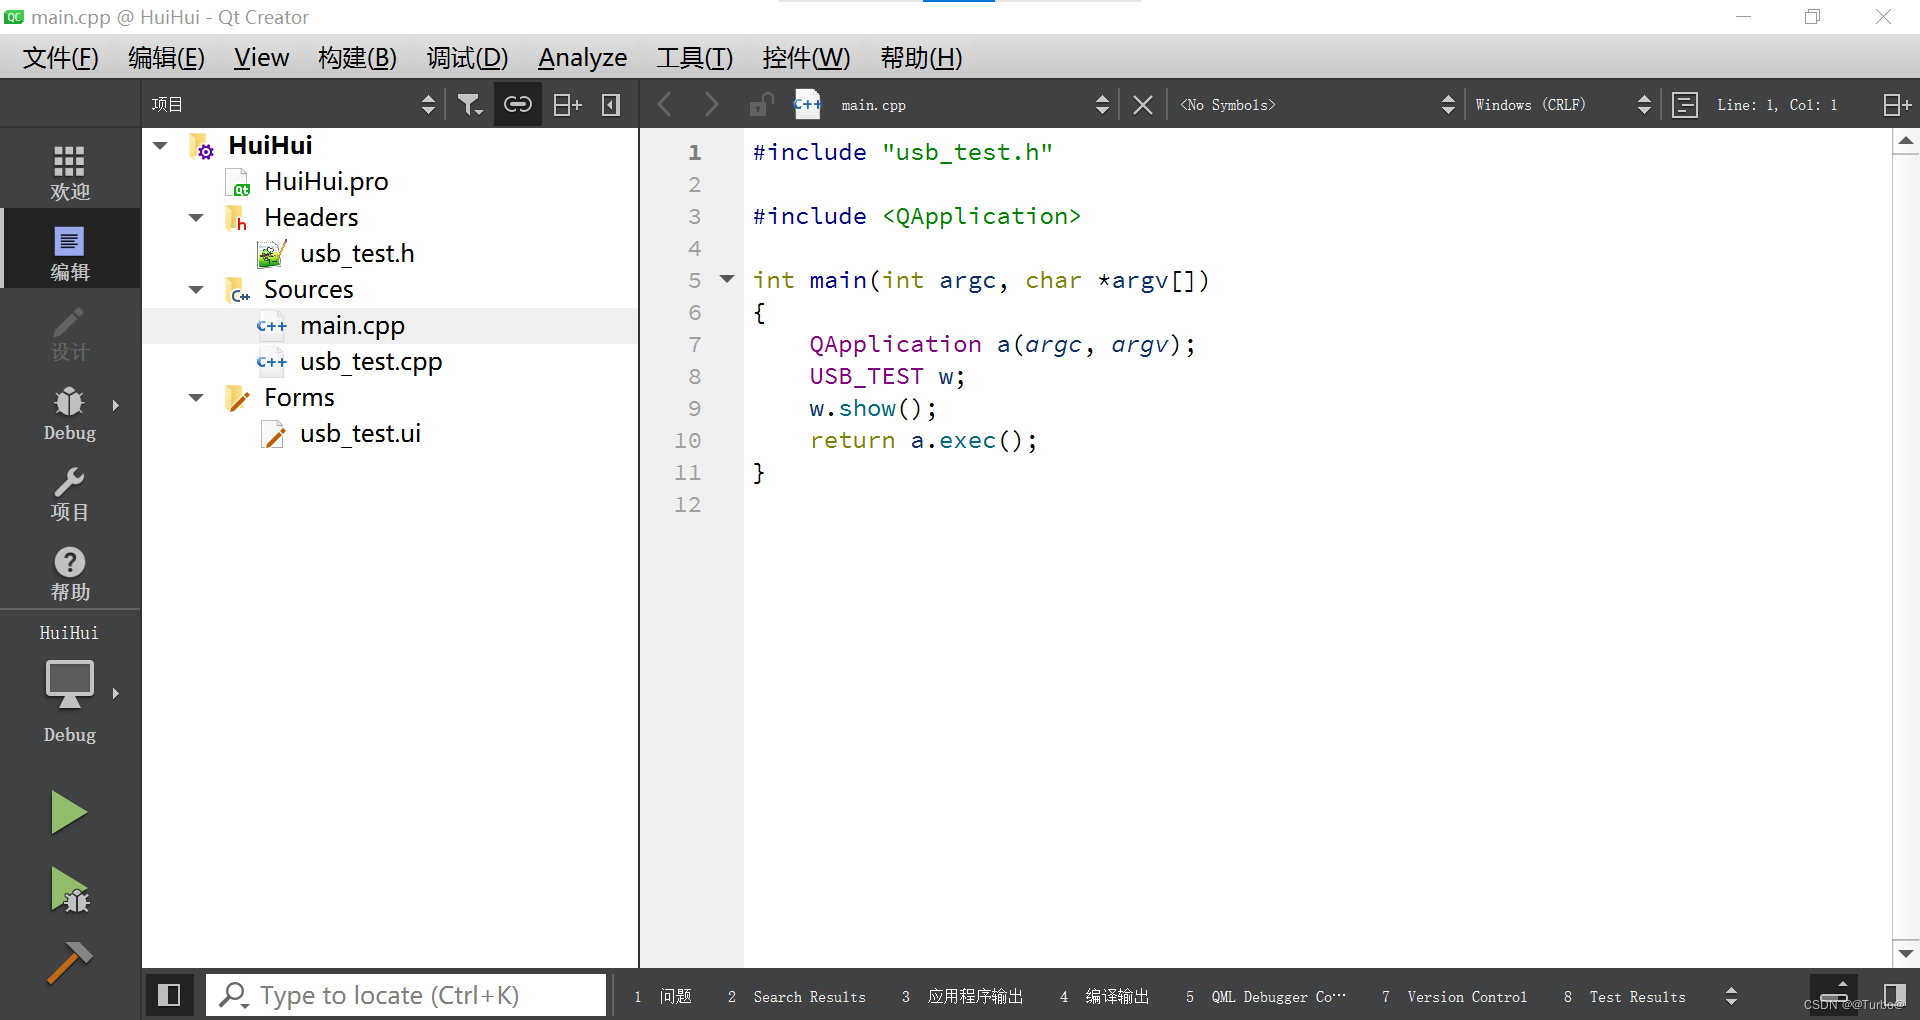1920x1020 pixels.
Task: Toggle synchronize with editor link icon
Action: (518, 104)
